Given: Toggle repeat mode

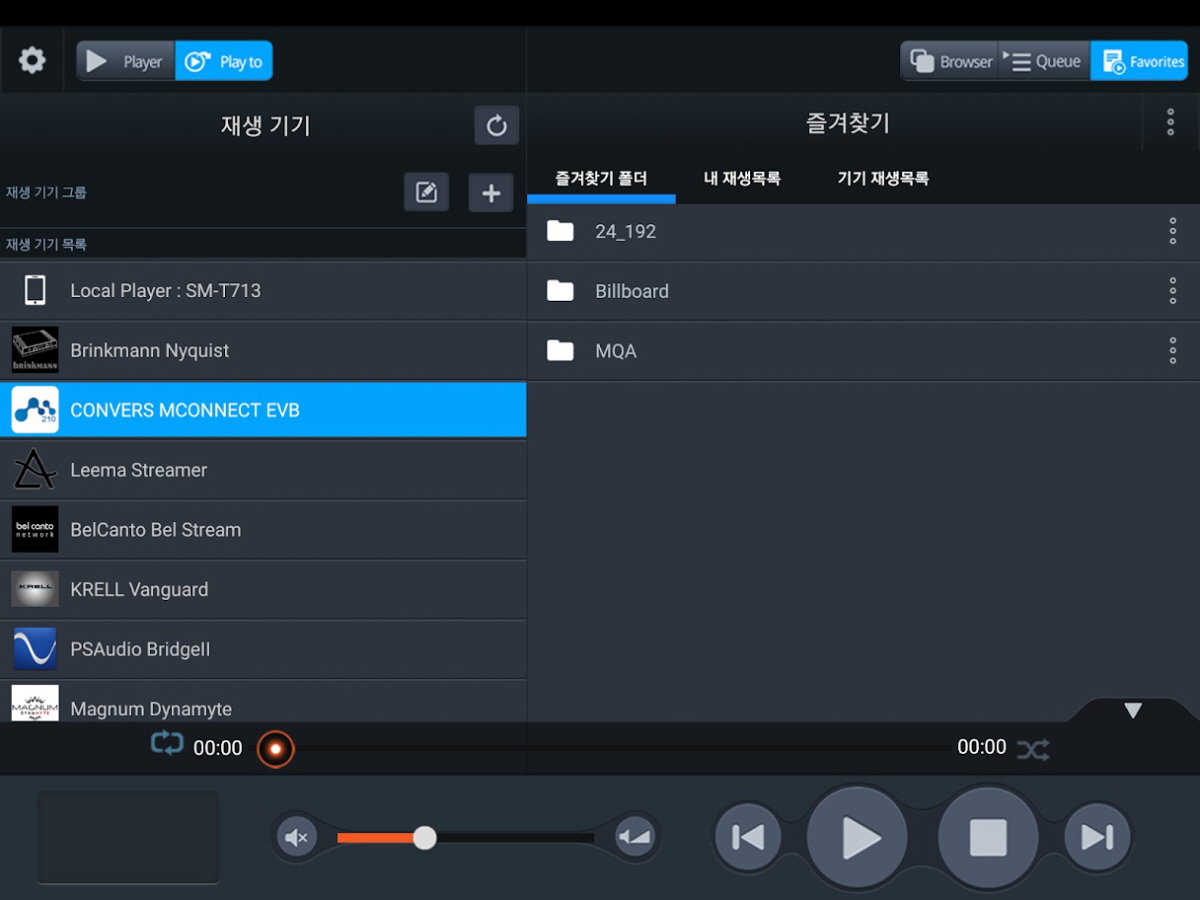Looking at the screenshot, I should [x=167, y=744].
